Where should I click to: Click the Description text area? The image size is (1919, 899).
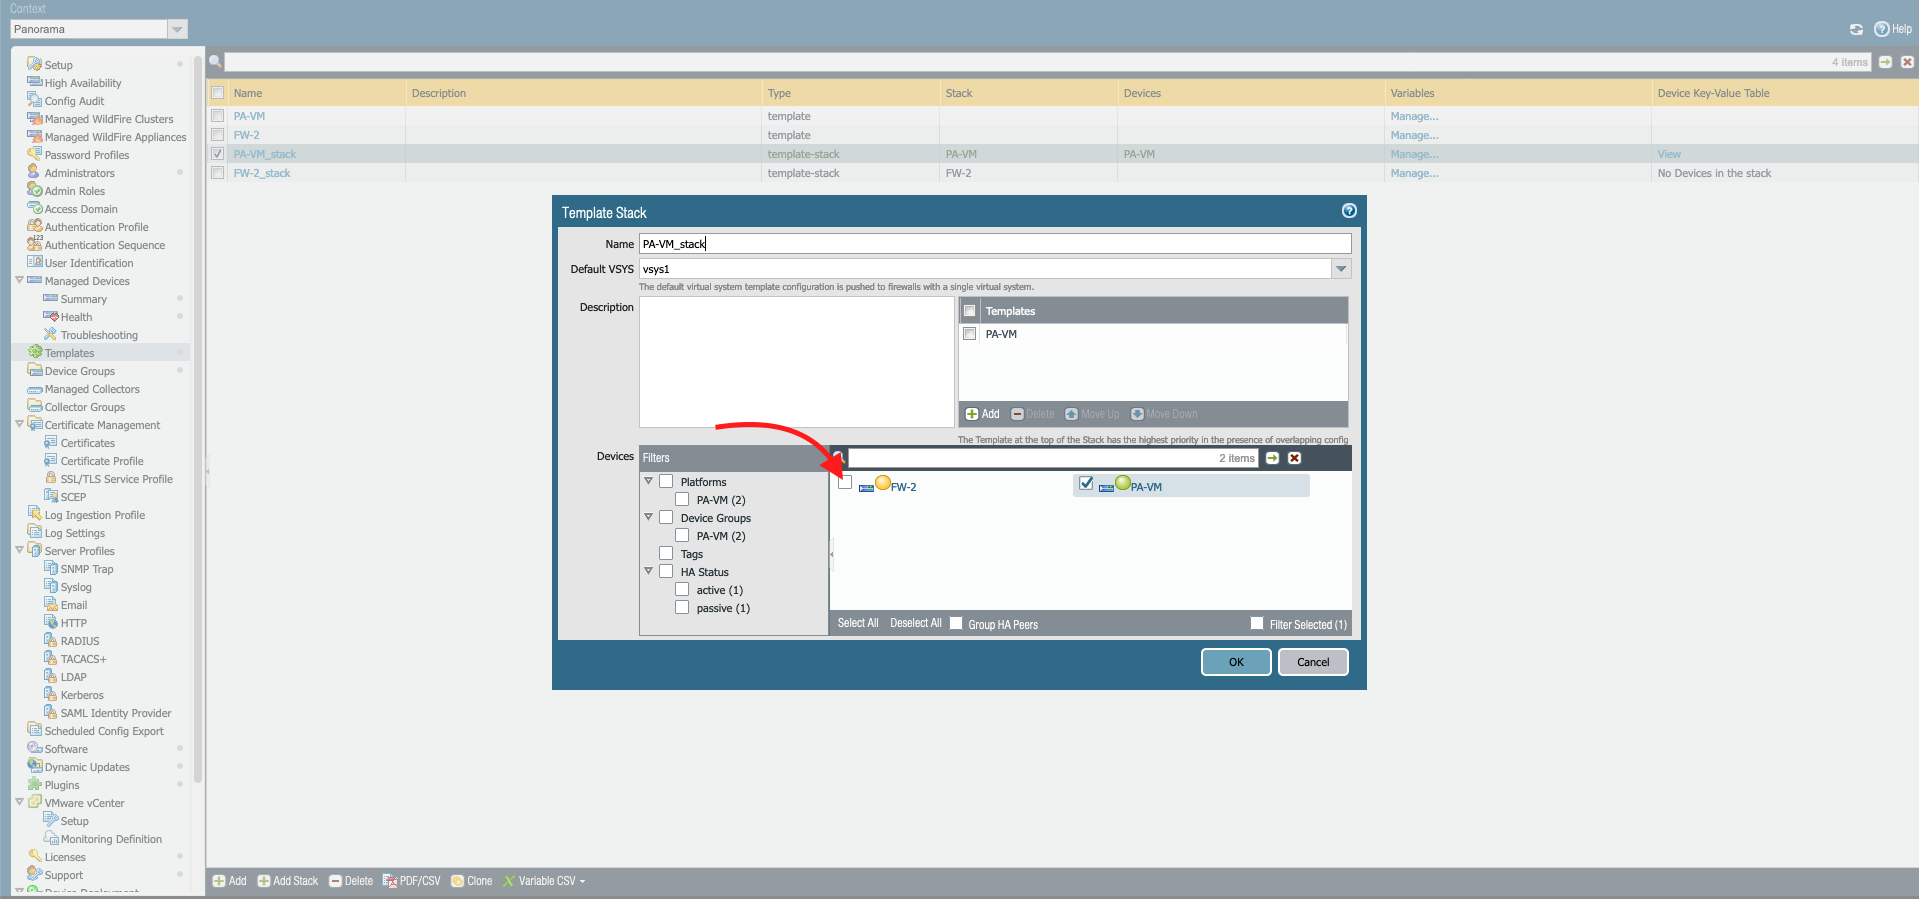coord(796,362)
